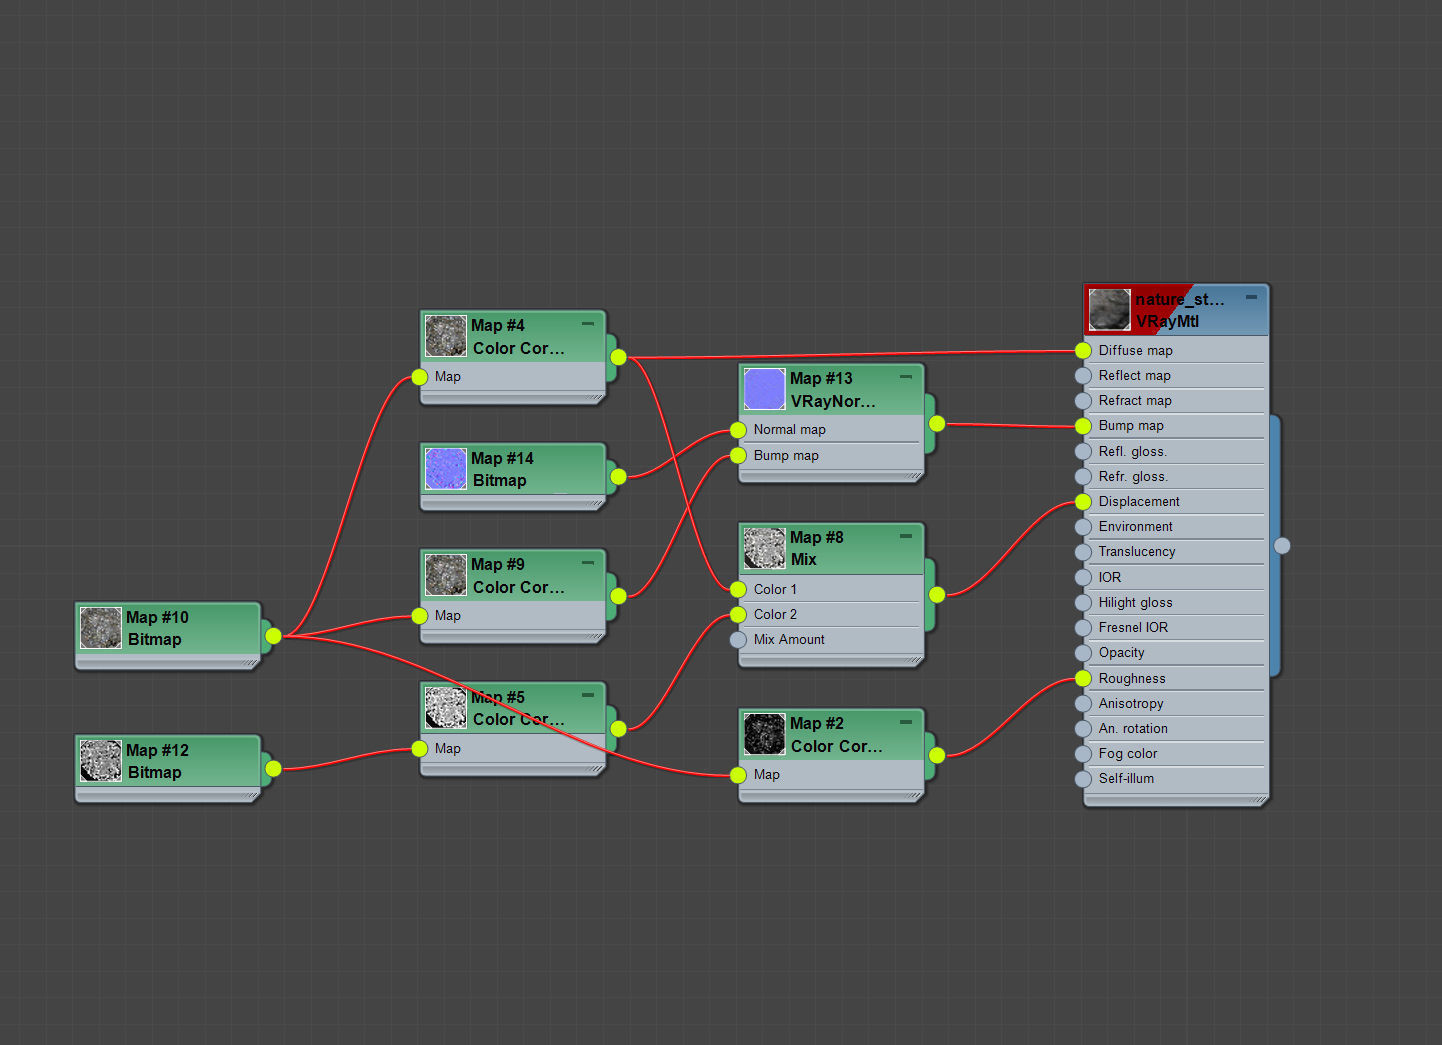The width and height of the screenshot is (1442, 1045).
Task: Click the Map #2 dark thumbnail
Action: 764,734
